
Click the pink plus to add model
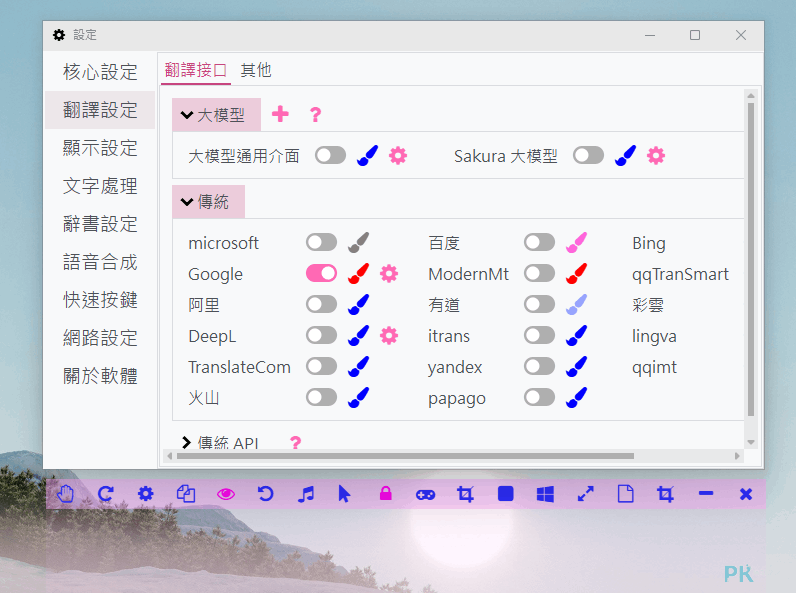pyautogui.click(x=280, y=114)
